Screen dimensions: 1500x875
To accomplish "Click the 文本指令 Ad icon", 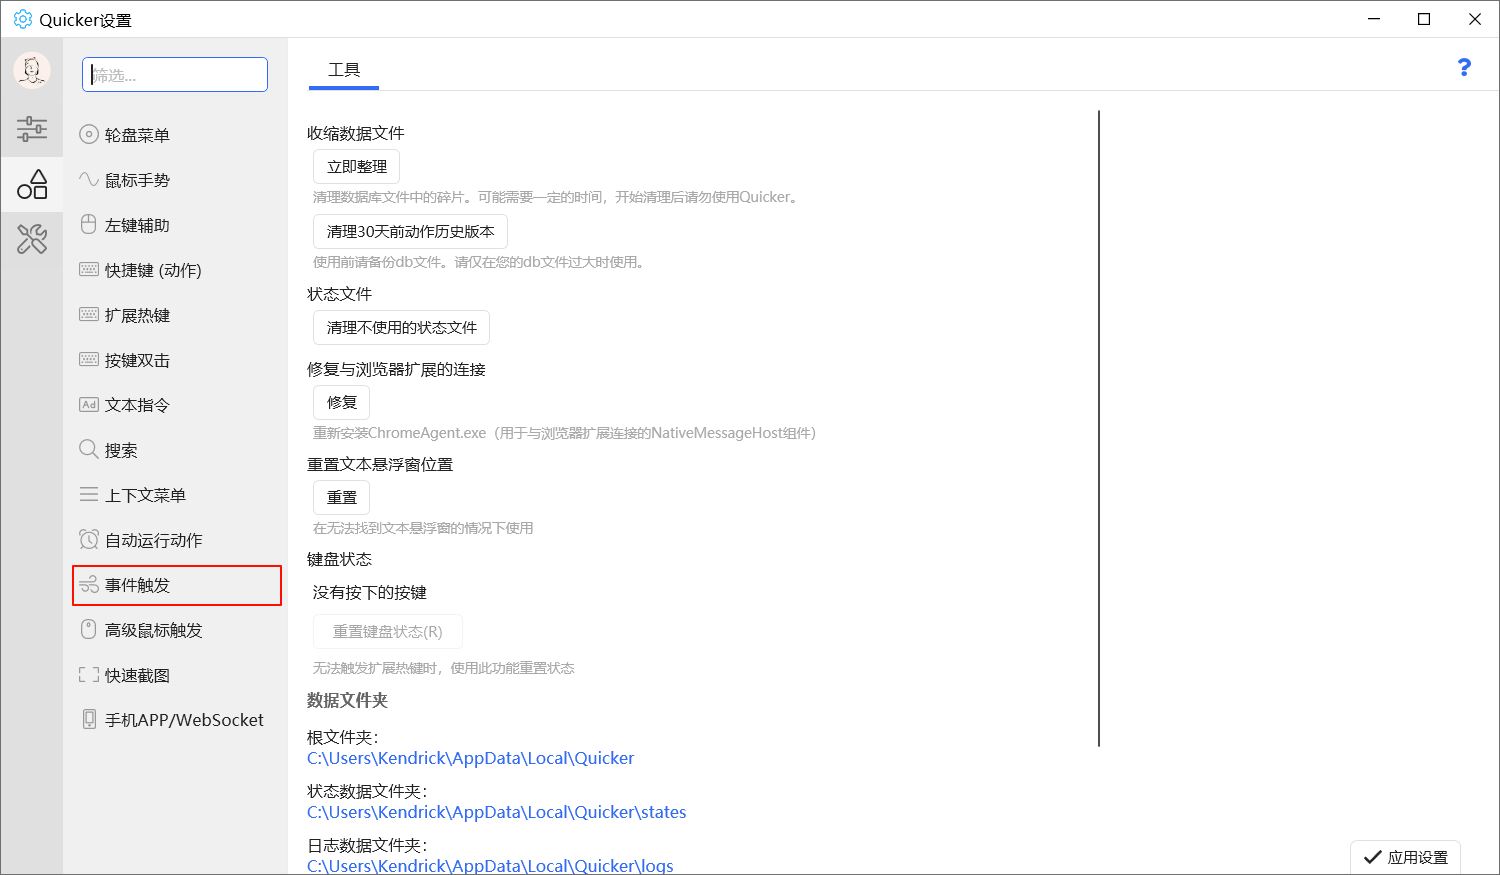I will coord(89,404).
